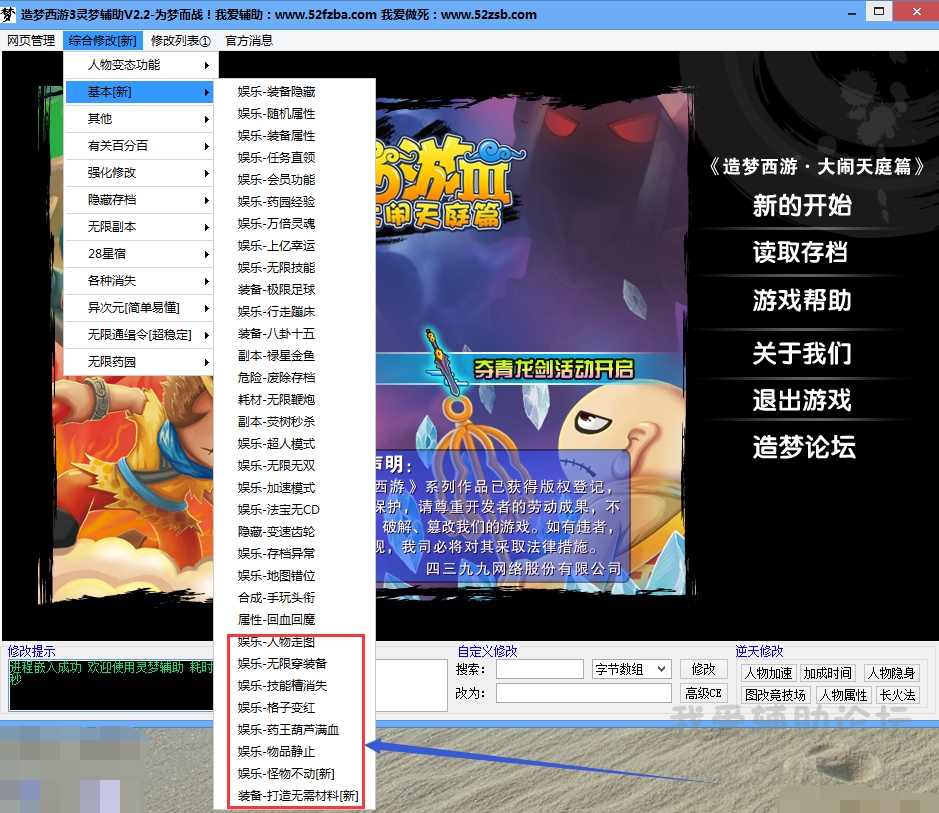Select 娱乐-超人模式 menu entry
The image size is (939, 813).
tap(295, 444)
